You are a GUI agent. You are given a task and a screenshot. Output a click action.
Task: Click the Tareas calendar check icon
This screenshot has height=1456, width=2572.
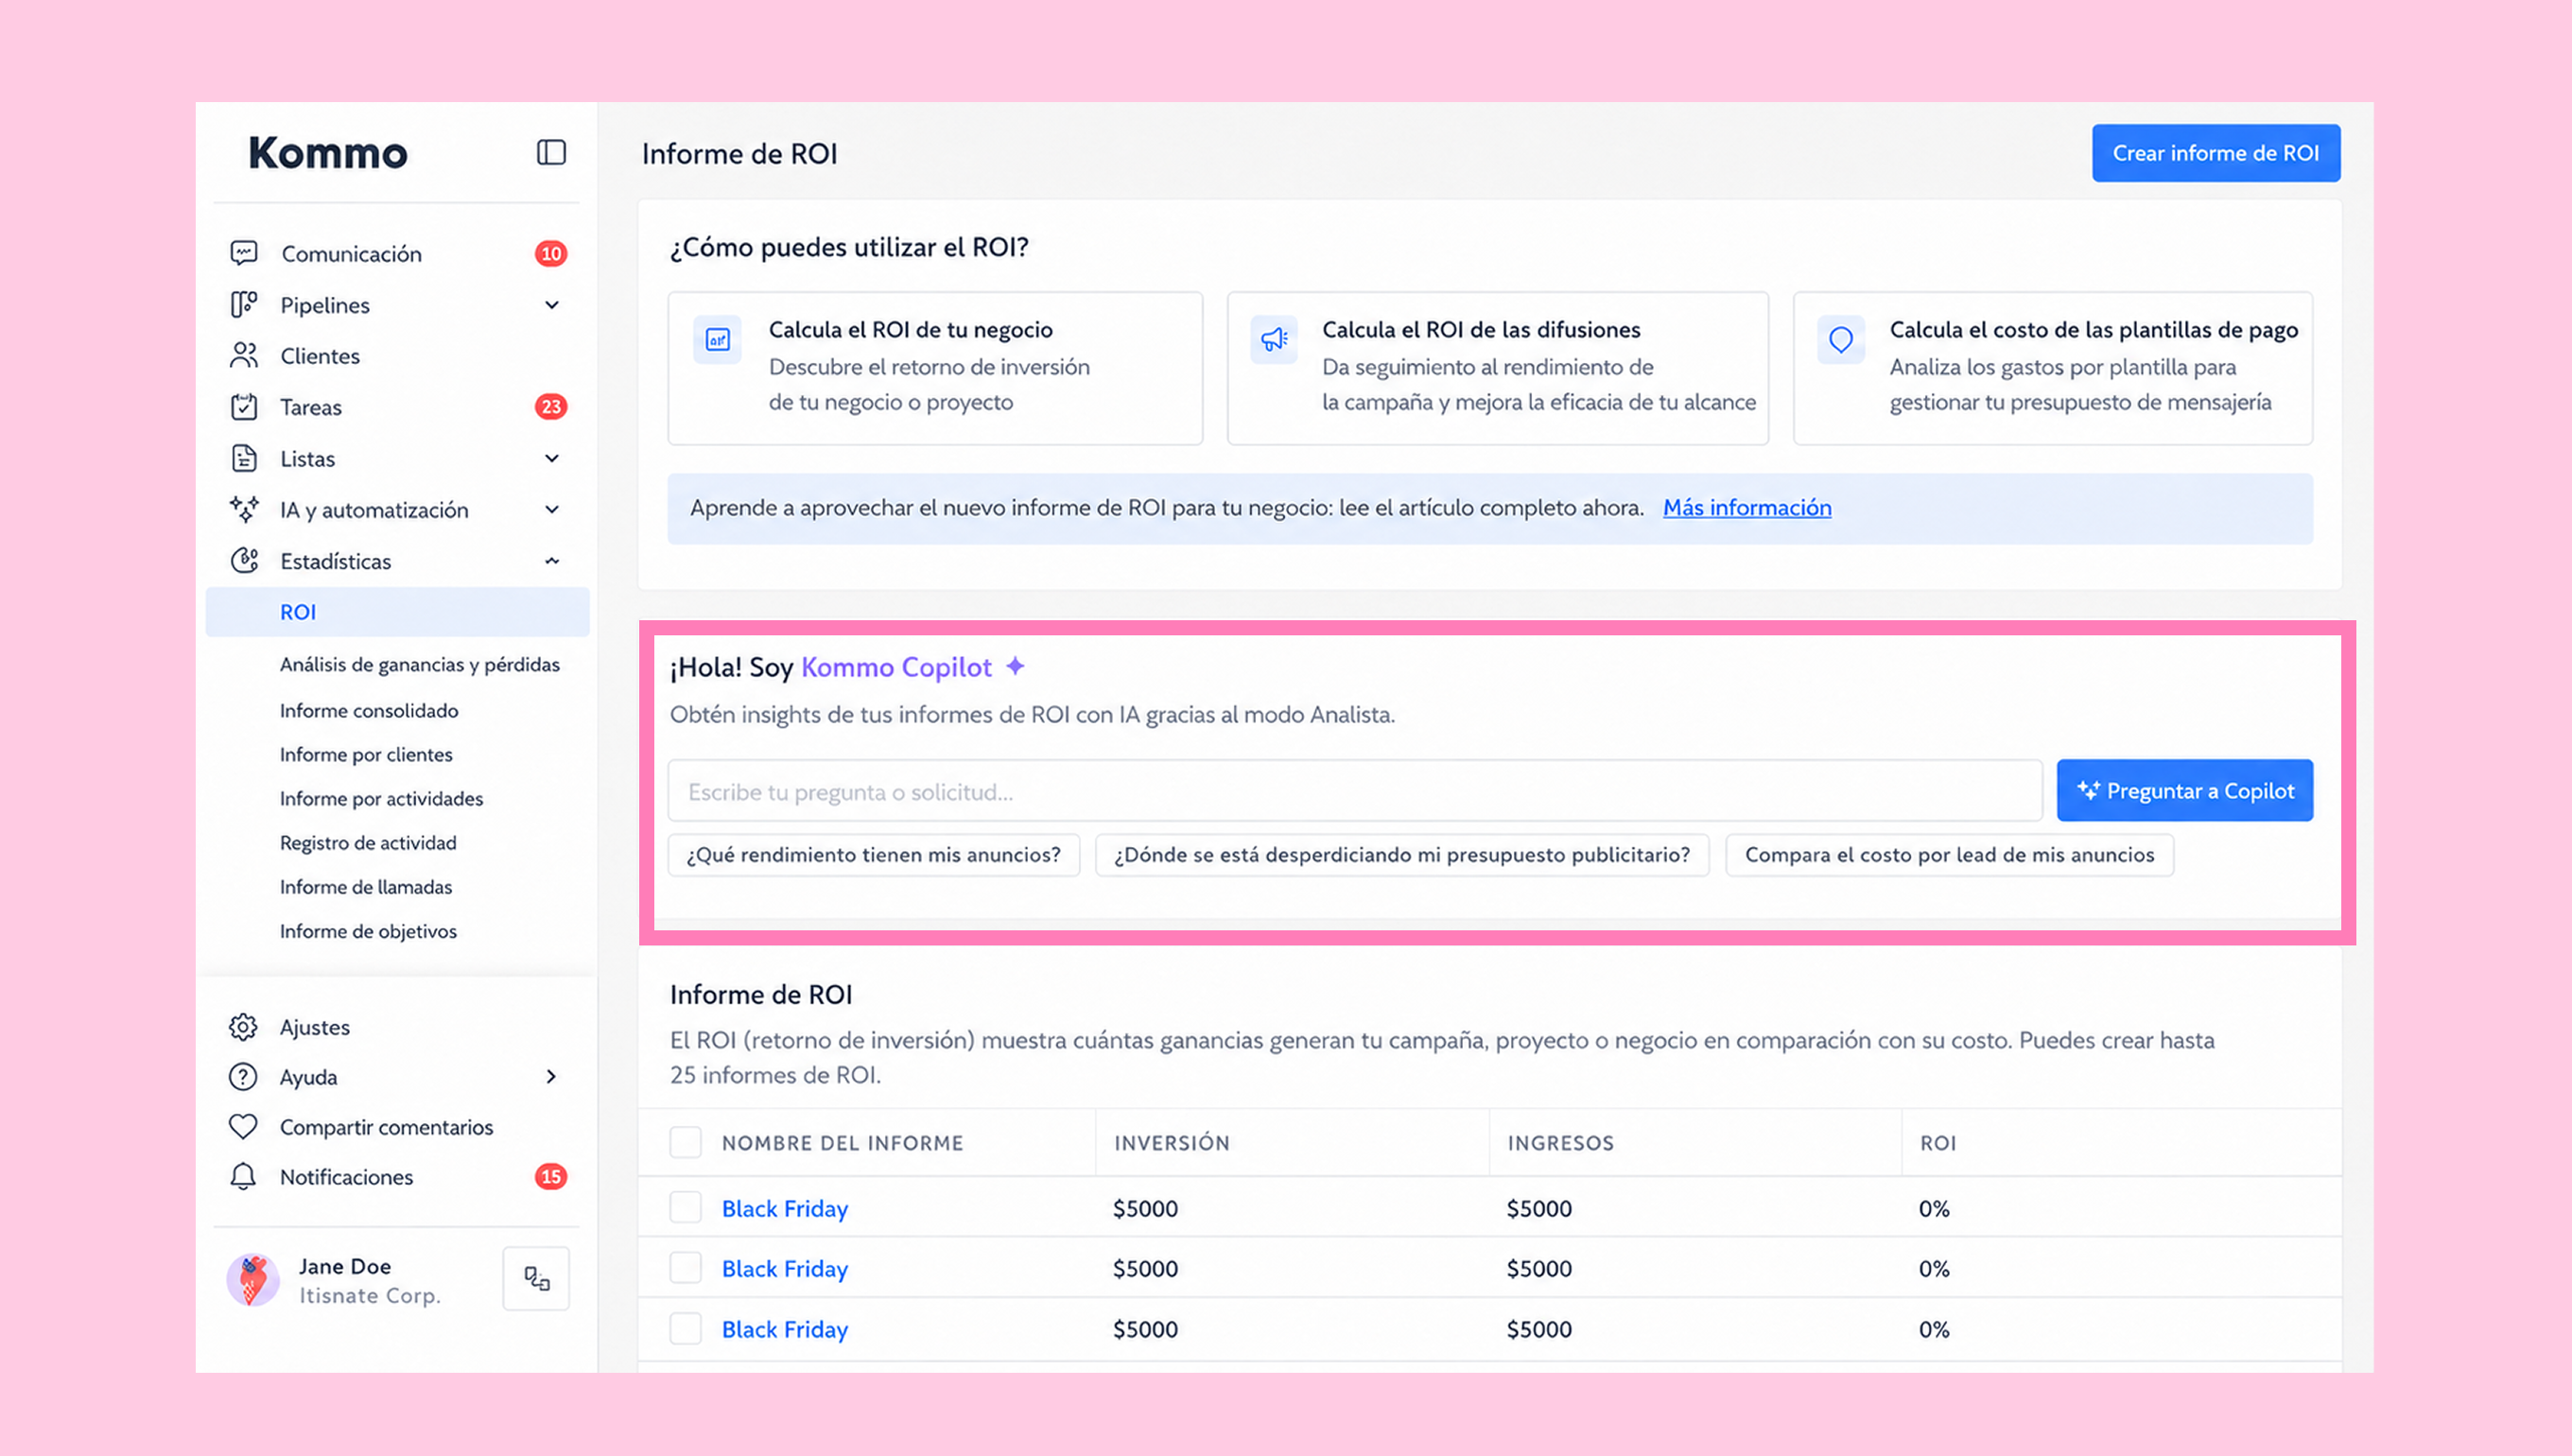tap(244, 406)
